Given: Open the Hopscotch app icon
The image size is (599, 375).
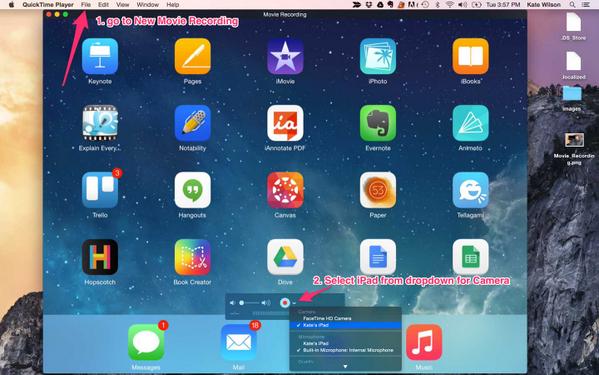Looking at the screenshot, I should coord(100,257).
